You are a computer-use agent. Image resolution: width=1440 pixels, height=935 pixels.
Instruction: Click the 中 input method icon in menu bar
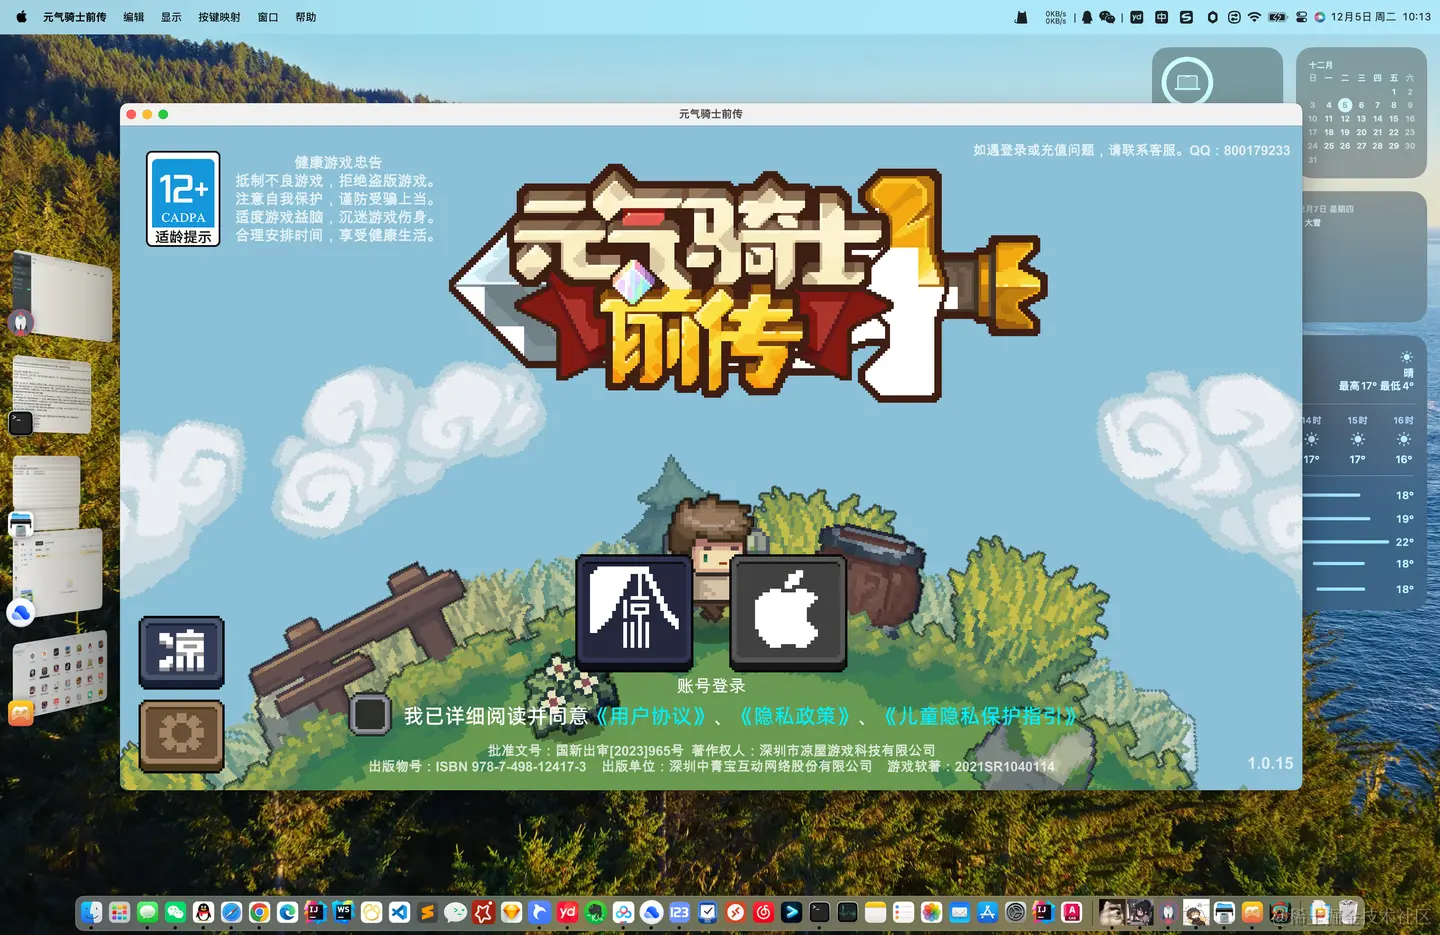[1161, 17]
